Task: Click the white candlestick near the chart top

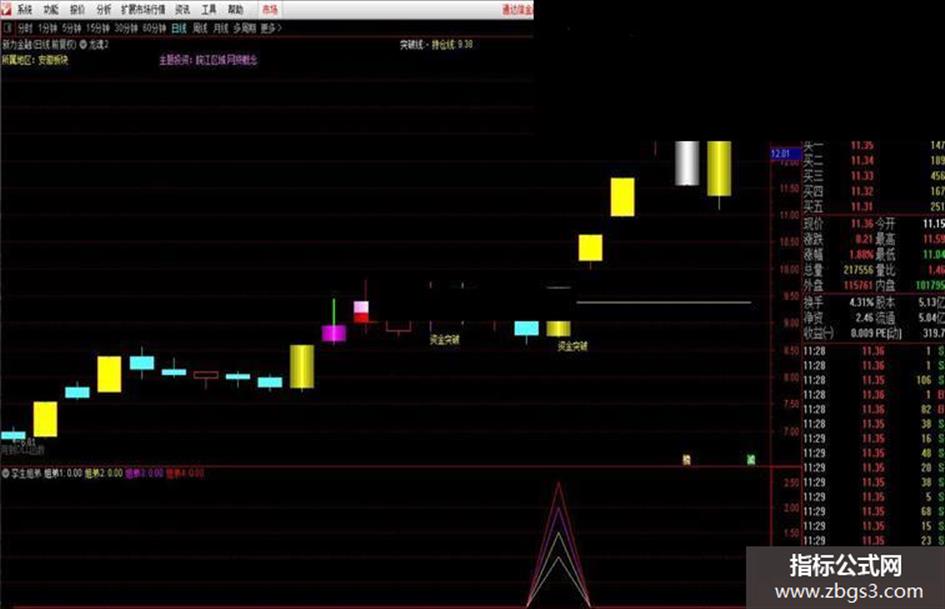Action: 687,163
